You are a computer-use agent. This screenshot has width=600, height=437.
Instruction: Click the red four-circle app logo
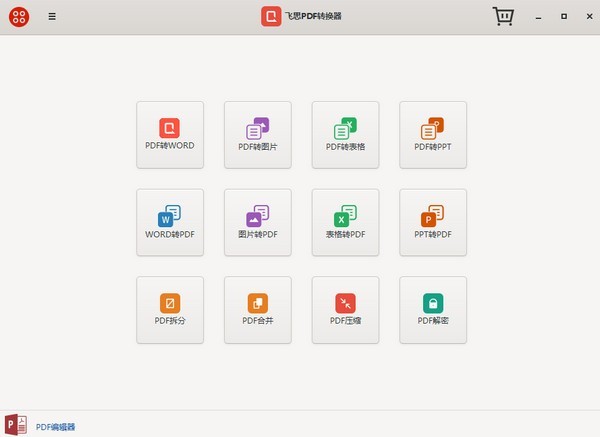click(x=18, y=17)
